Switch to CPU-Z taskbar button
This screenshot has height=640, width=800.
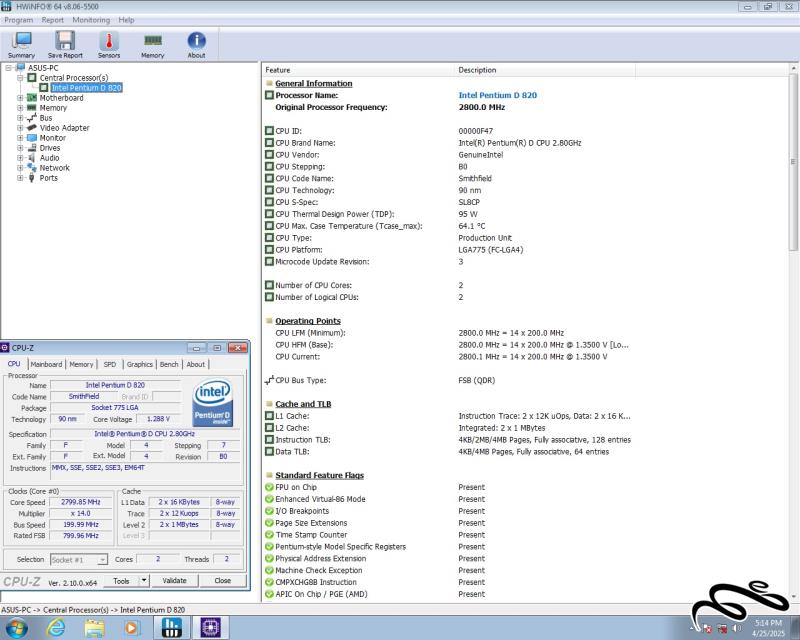[210, 627]
